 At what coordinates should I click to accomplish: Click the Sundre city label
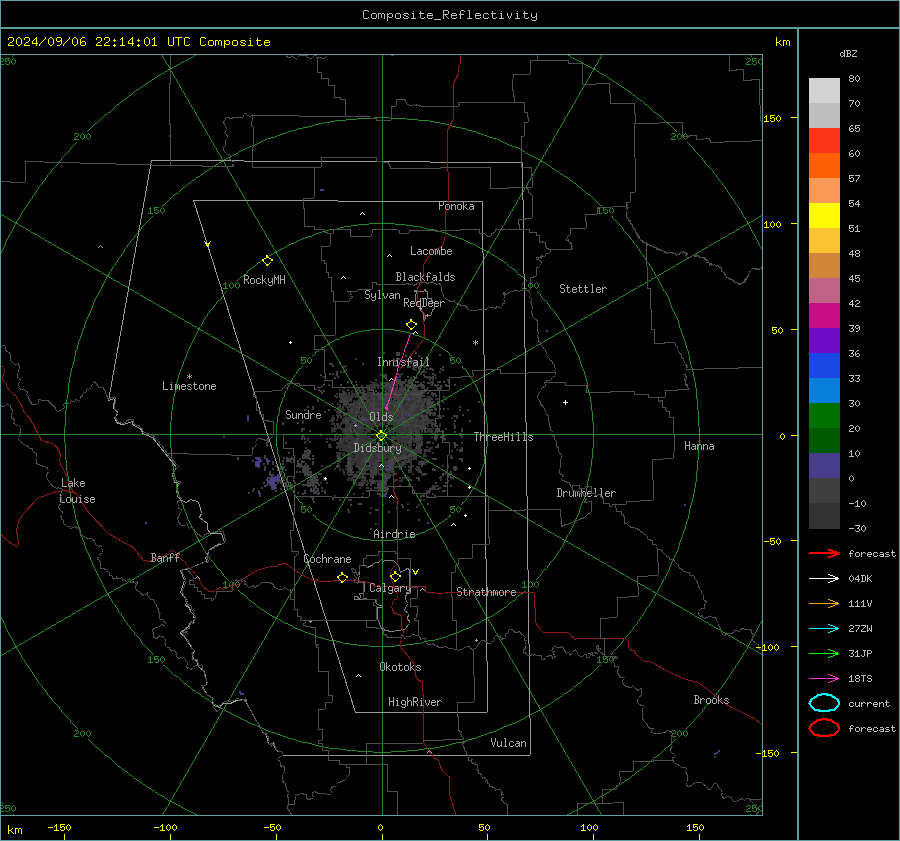(x=303, y=414)
